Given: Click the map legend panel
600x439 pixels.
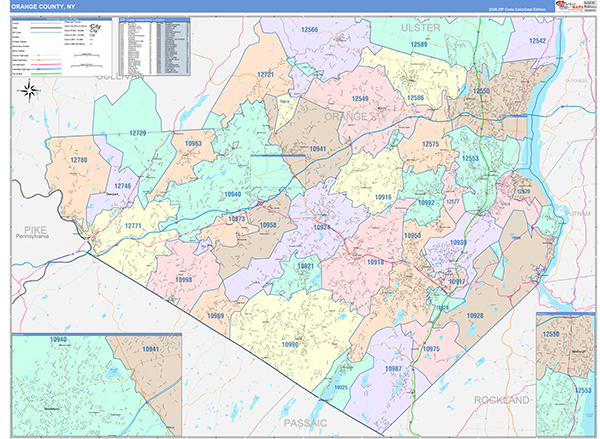Looking at the screenshot, I should point(62,46).
